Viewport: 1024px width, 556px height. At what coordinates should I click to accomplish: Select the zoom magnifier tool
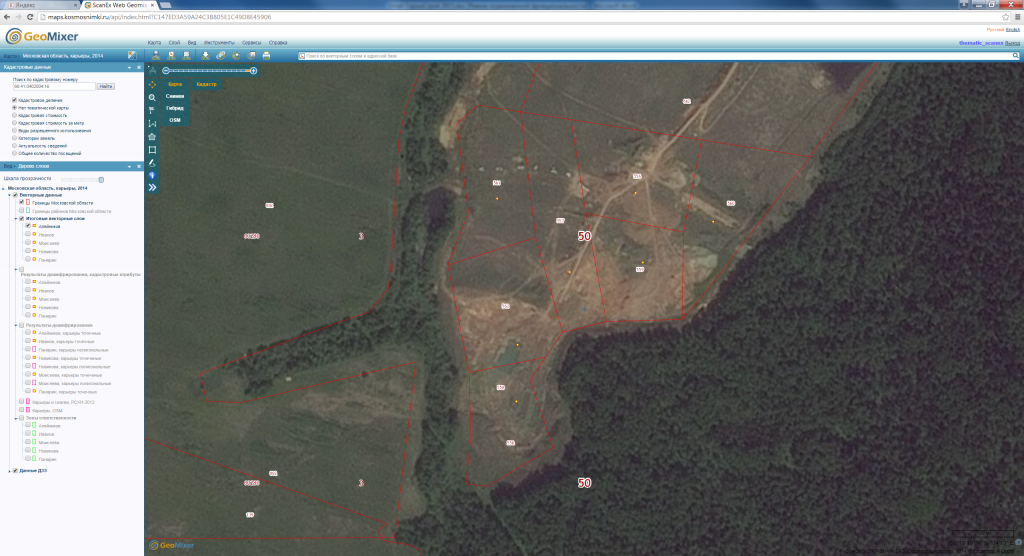click(152, 97)
